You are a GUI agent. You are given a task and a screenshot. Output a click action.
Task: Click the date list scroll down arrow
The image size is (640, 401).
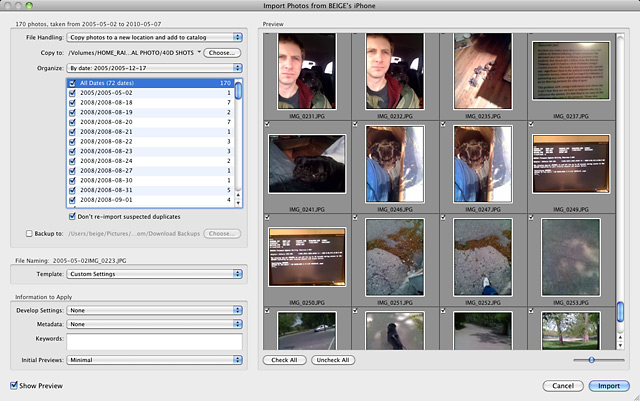[x=238, y=203]
